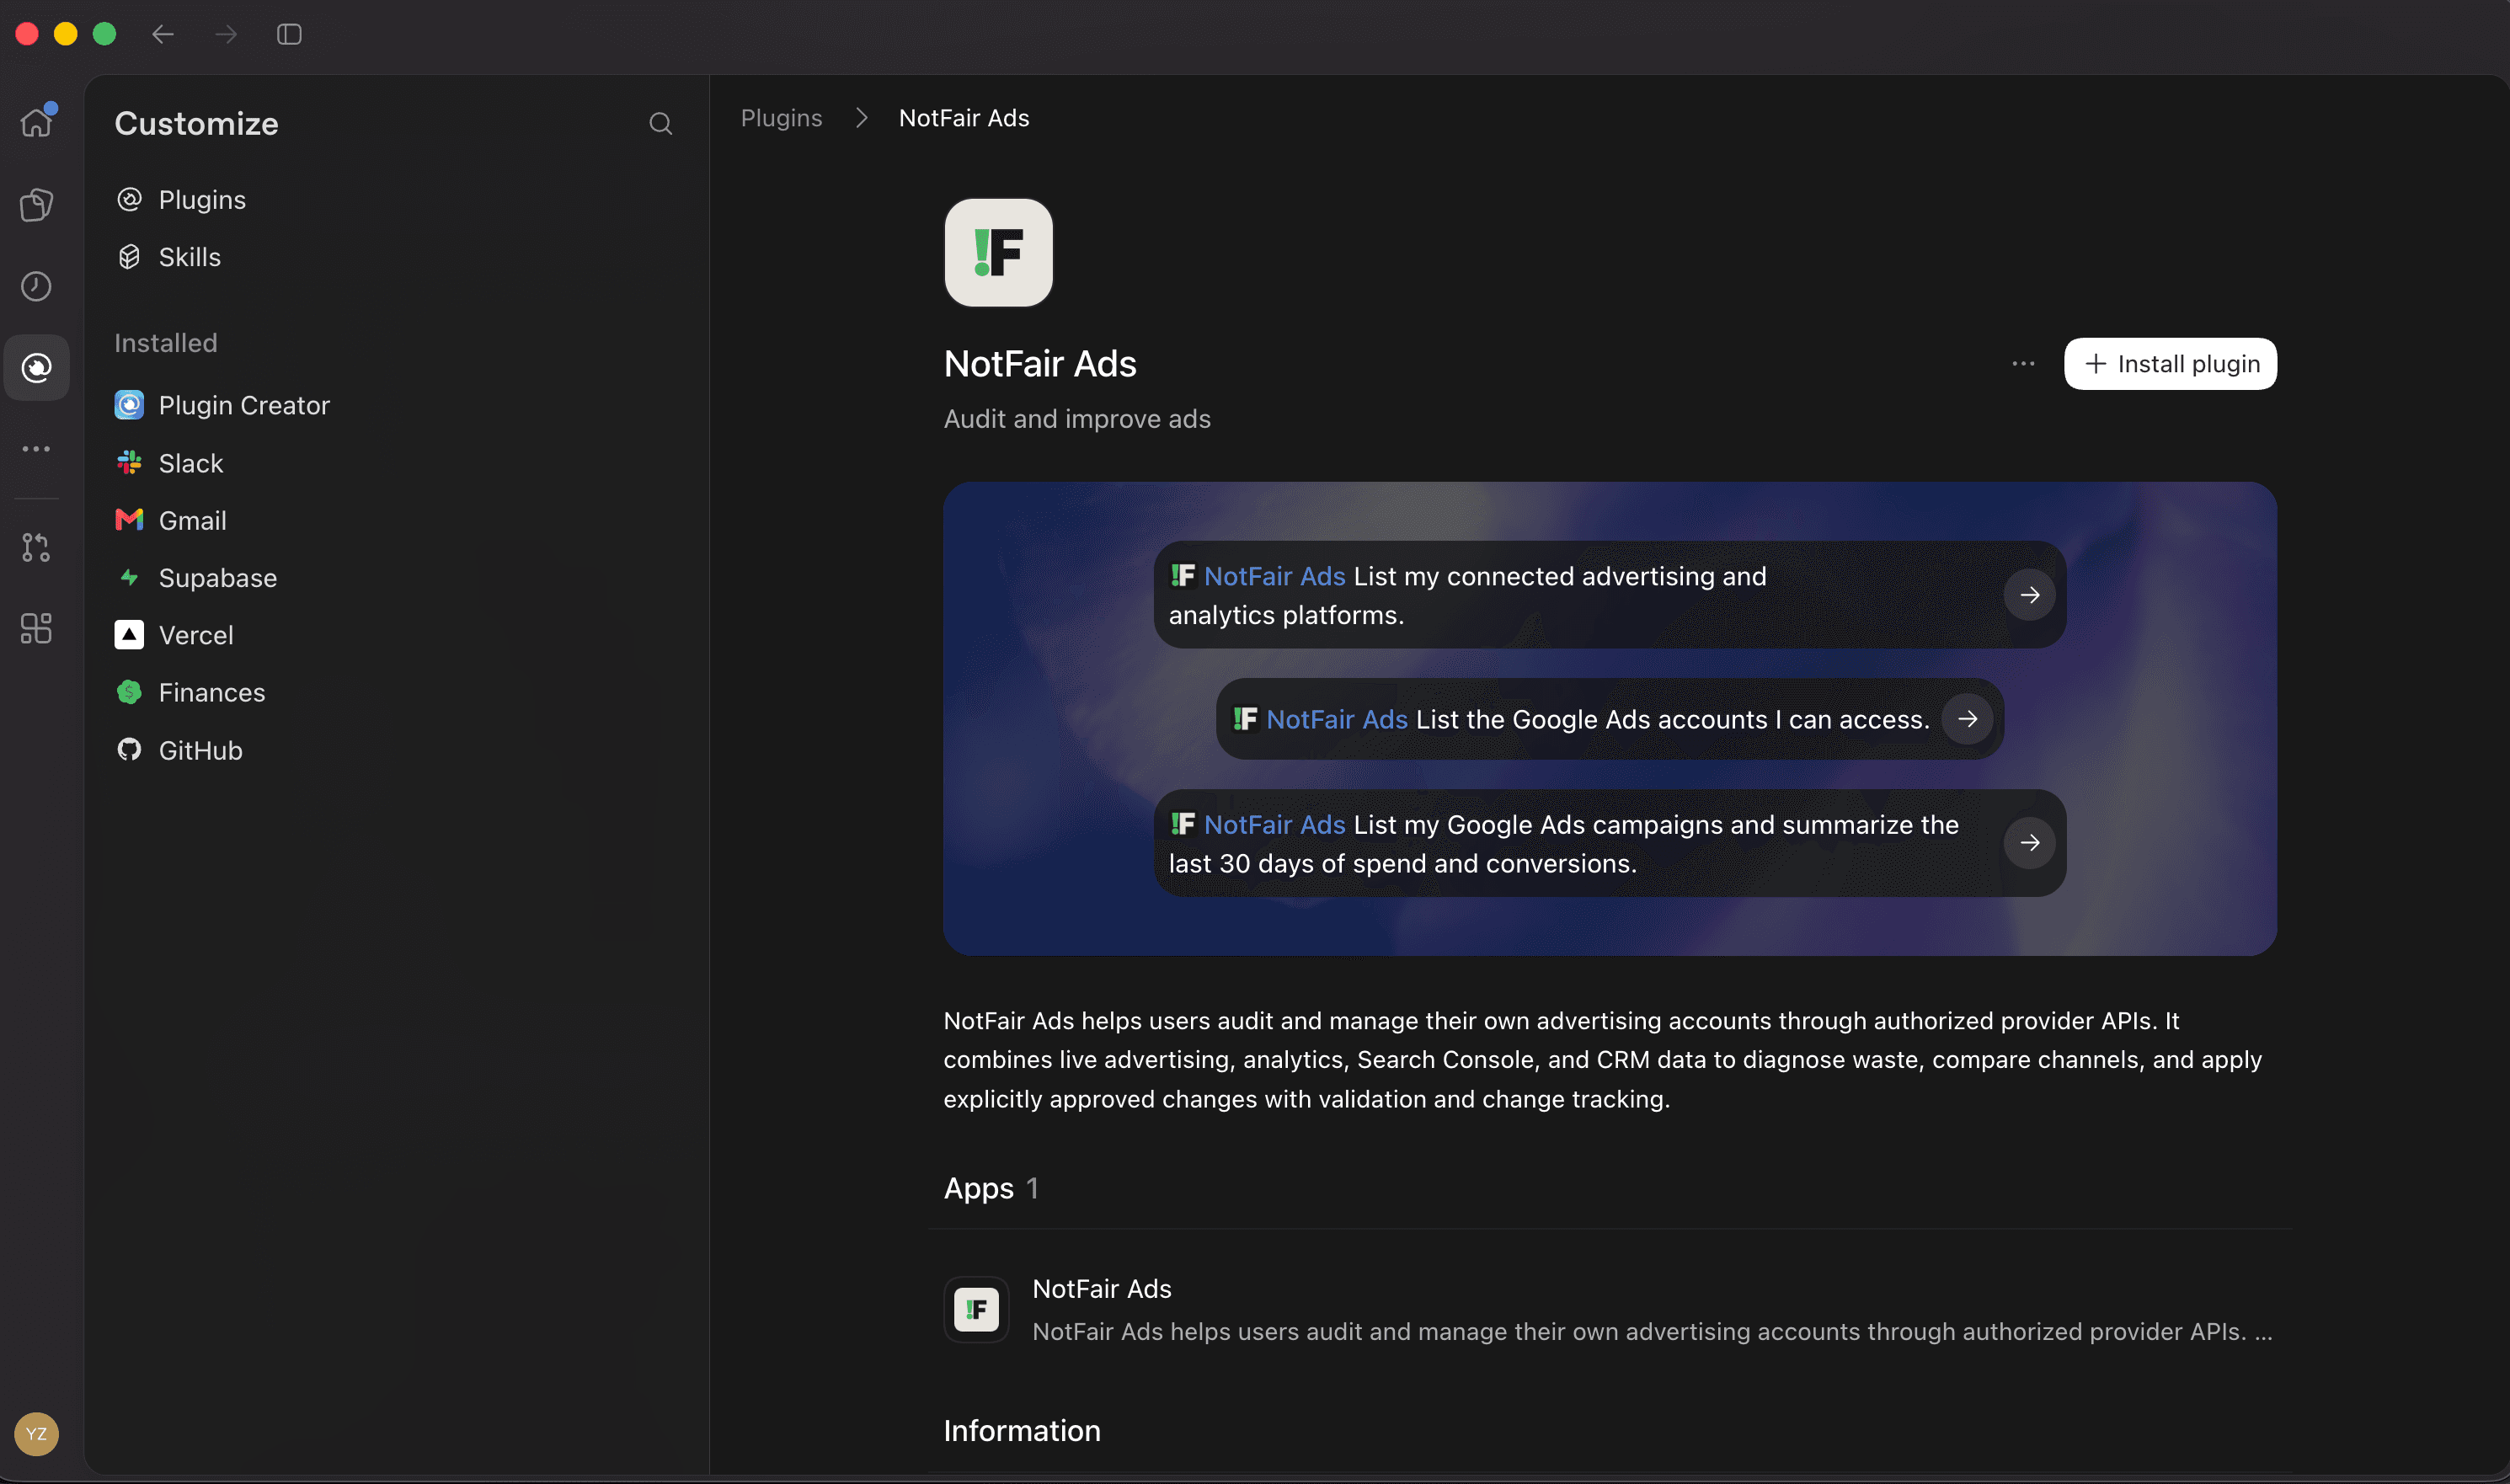
Task: Open the grid apps icon in rail
Action: coord(36,628)
